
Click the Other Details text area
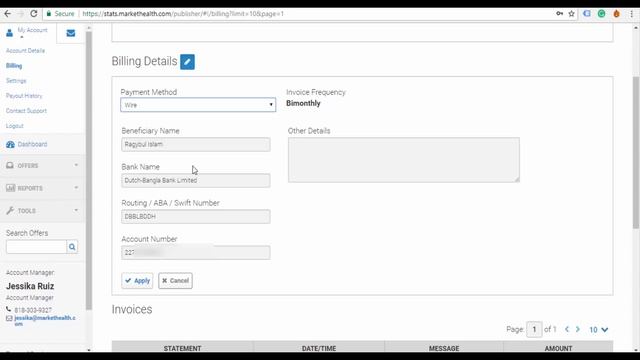coord(404,160)
